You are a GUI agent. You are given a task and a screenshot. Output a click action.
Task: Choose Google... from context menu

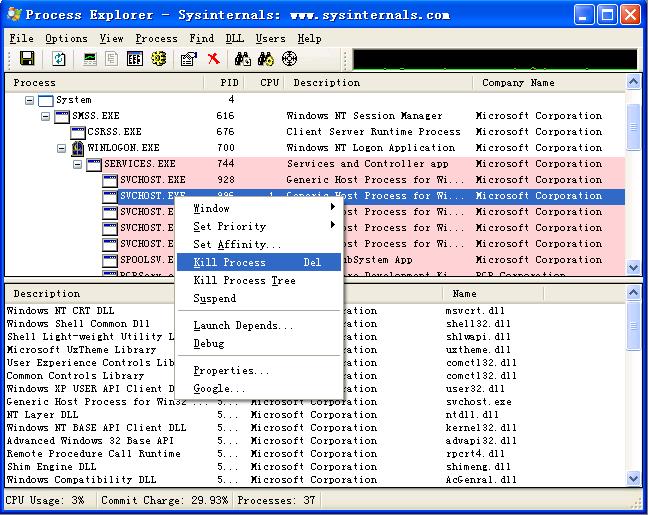tap(259, 389)
